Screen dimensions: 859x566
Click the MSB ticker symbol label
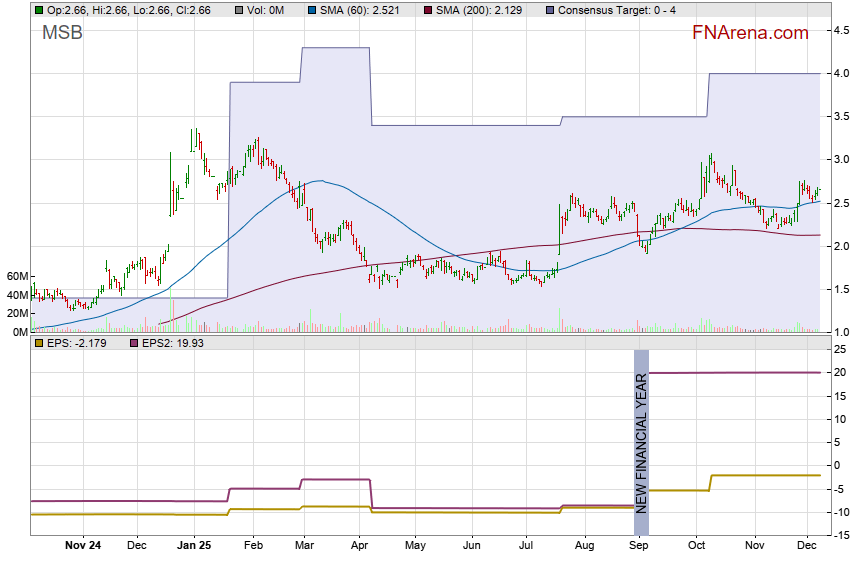click(62, 33)
